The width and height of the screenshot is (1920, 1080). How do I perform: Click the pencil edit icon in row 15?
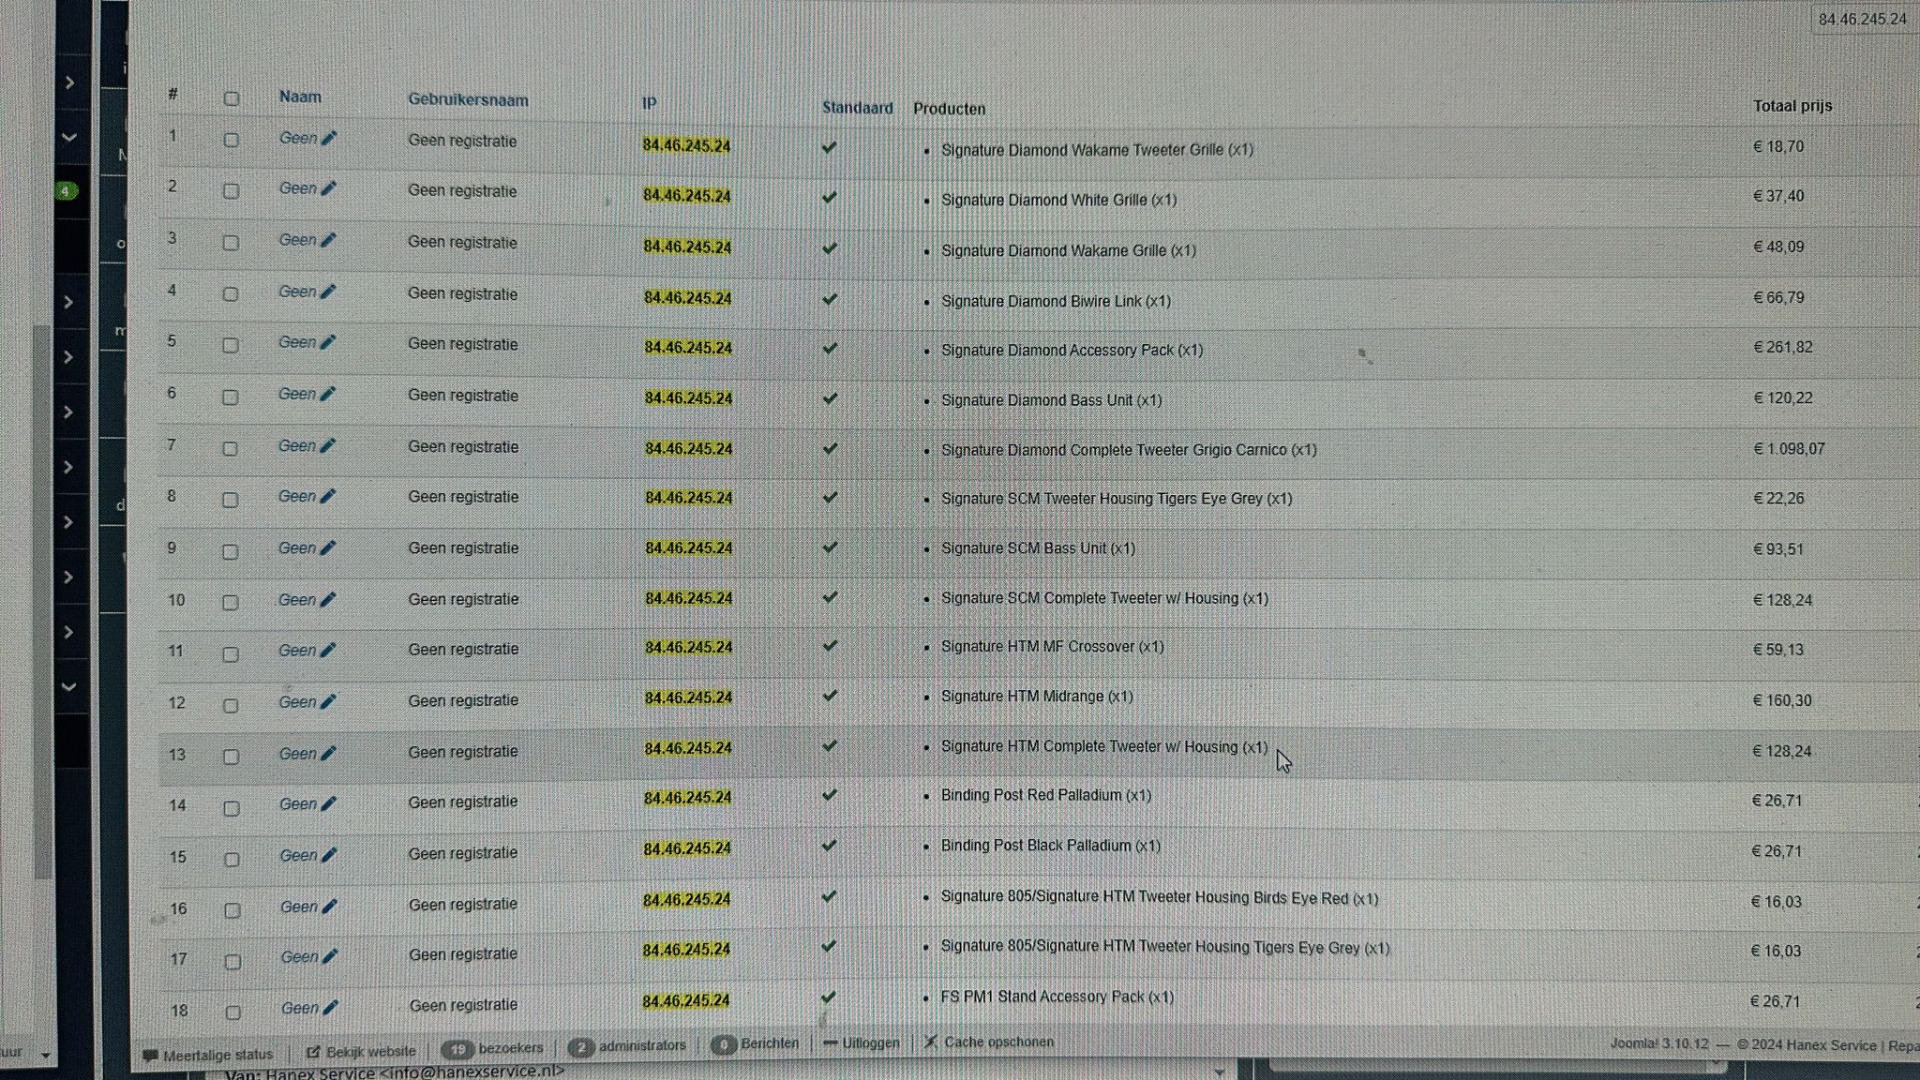point(329,855)
